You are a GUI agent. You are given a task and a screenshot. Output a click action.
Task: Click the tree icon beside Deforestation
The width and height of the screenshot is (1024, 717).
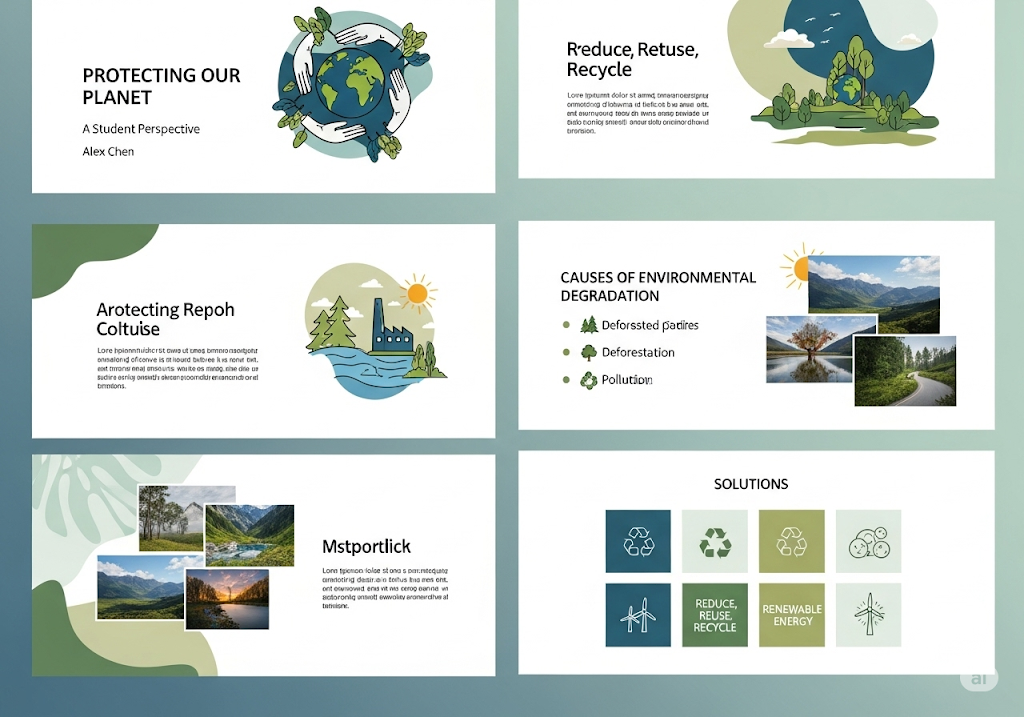(x=589, y=353)
